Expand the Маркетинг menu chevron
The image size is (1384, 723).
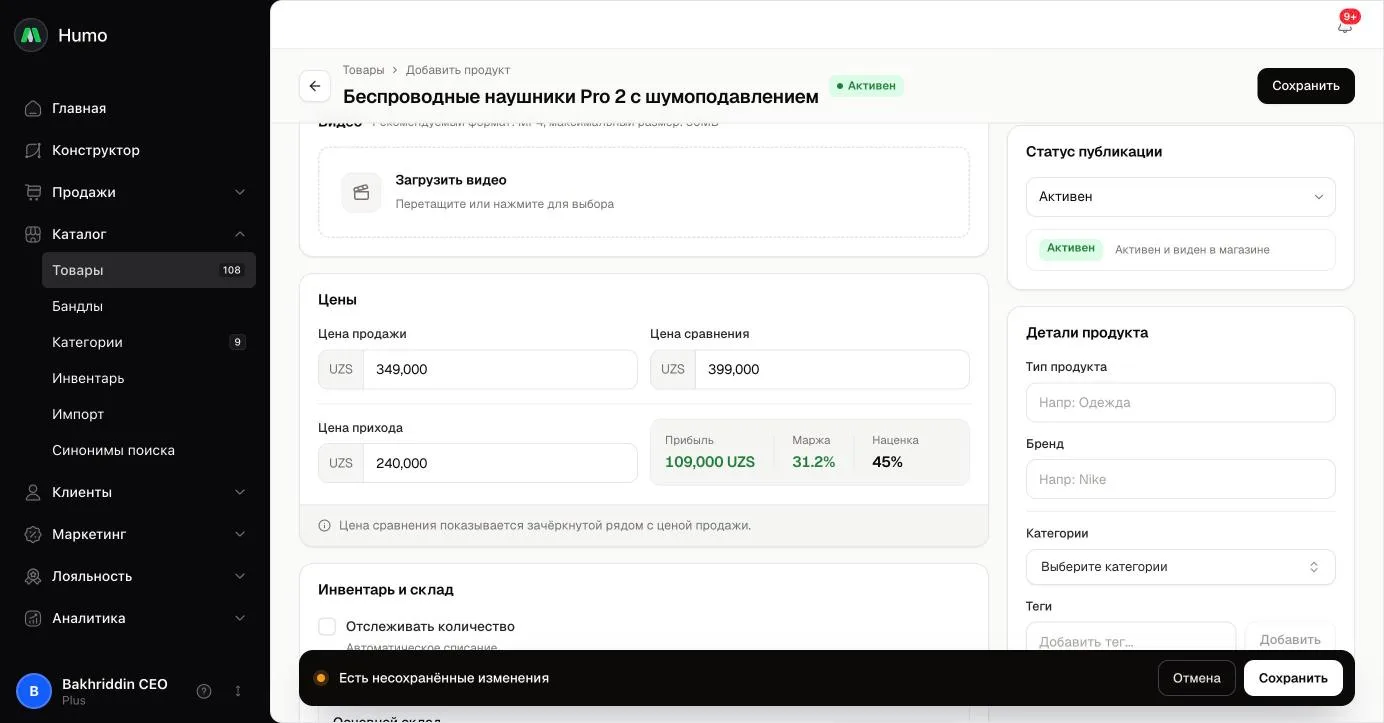point(240,534)
